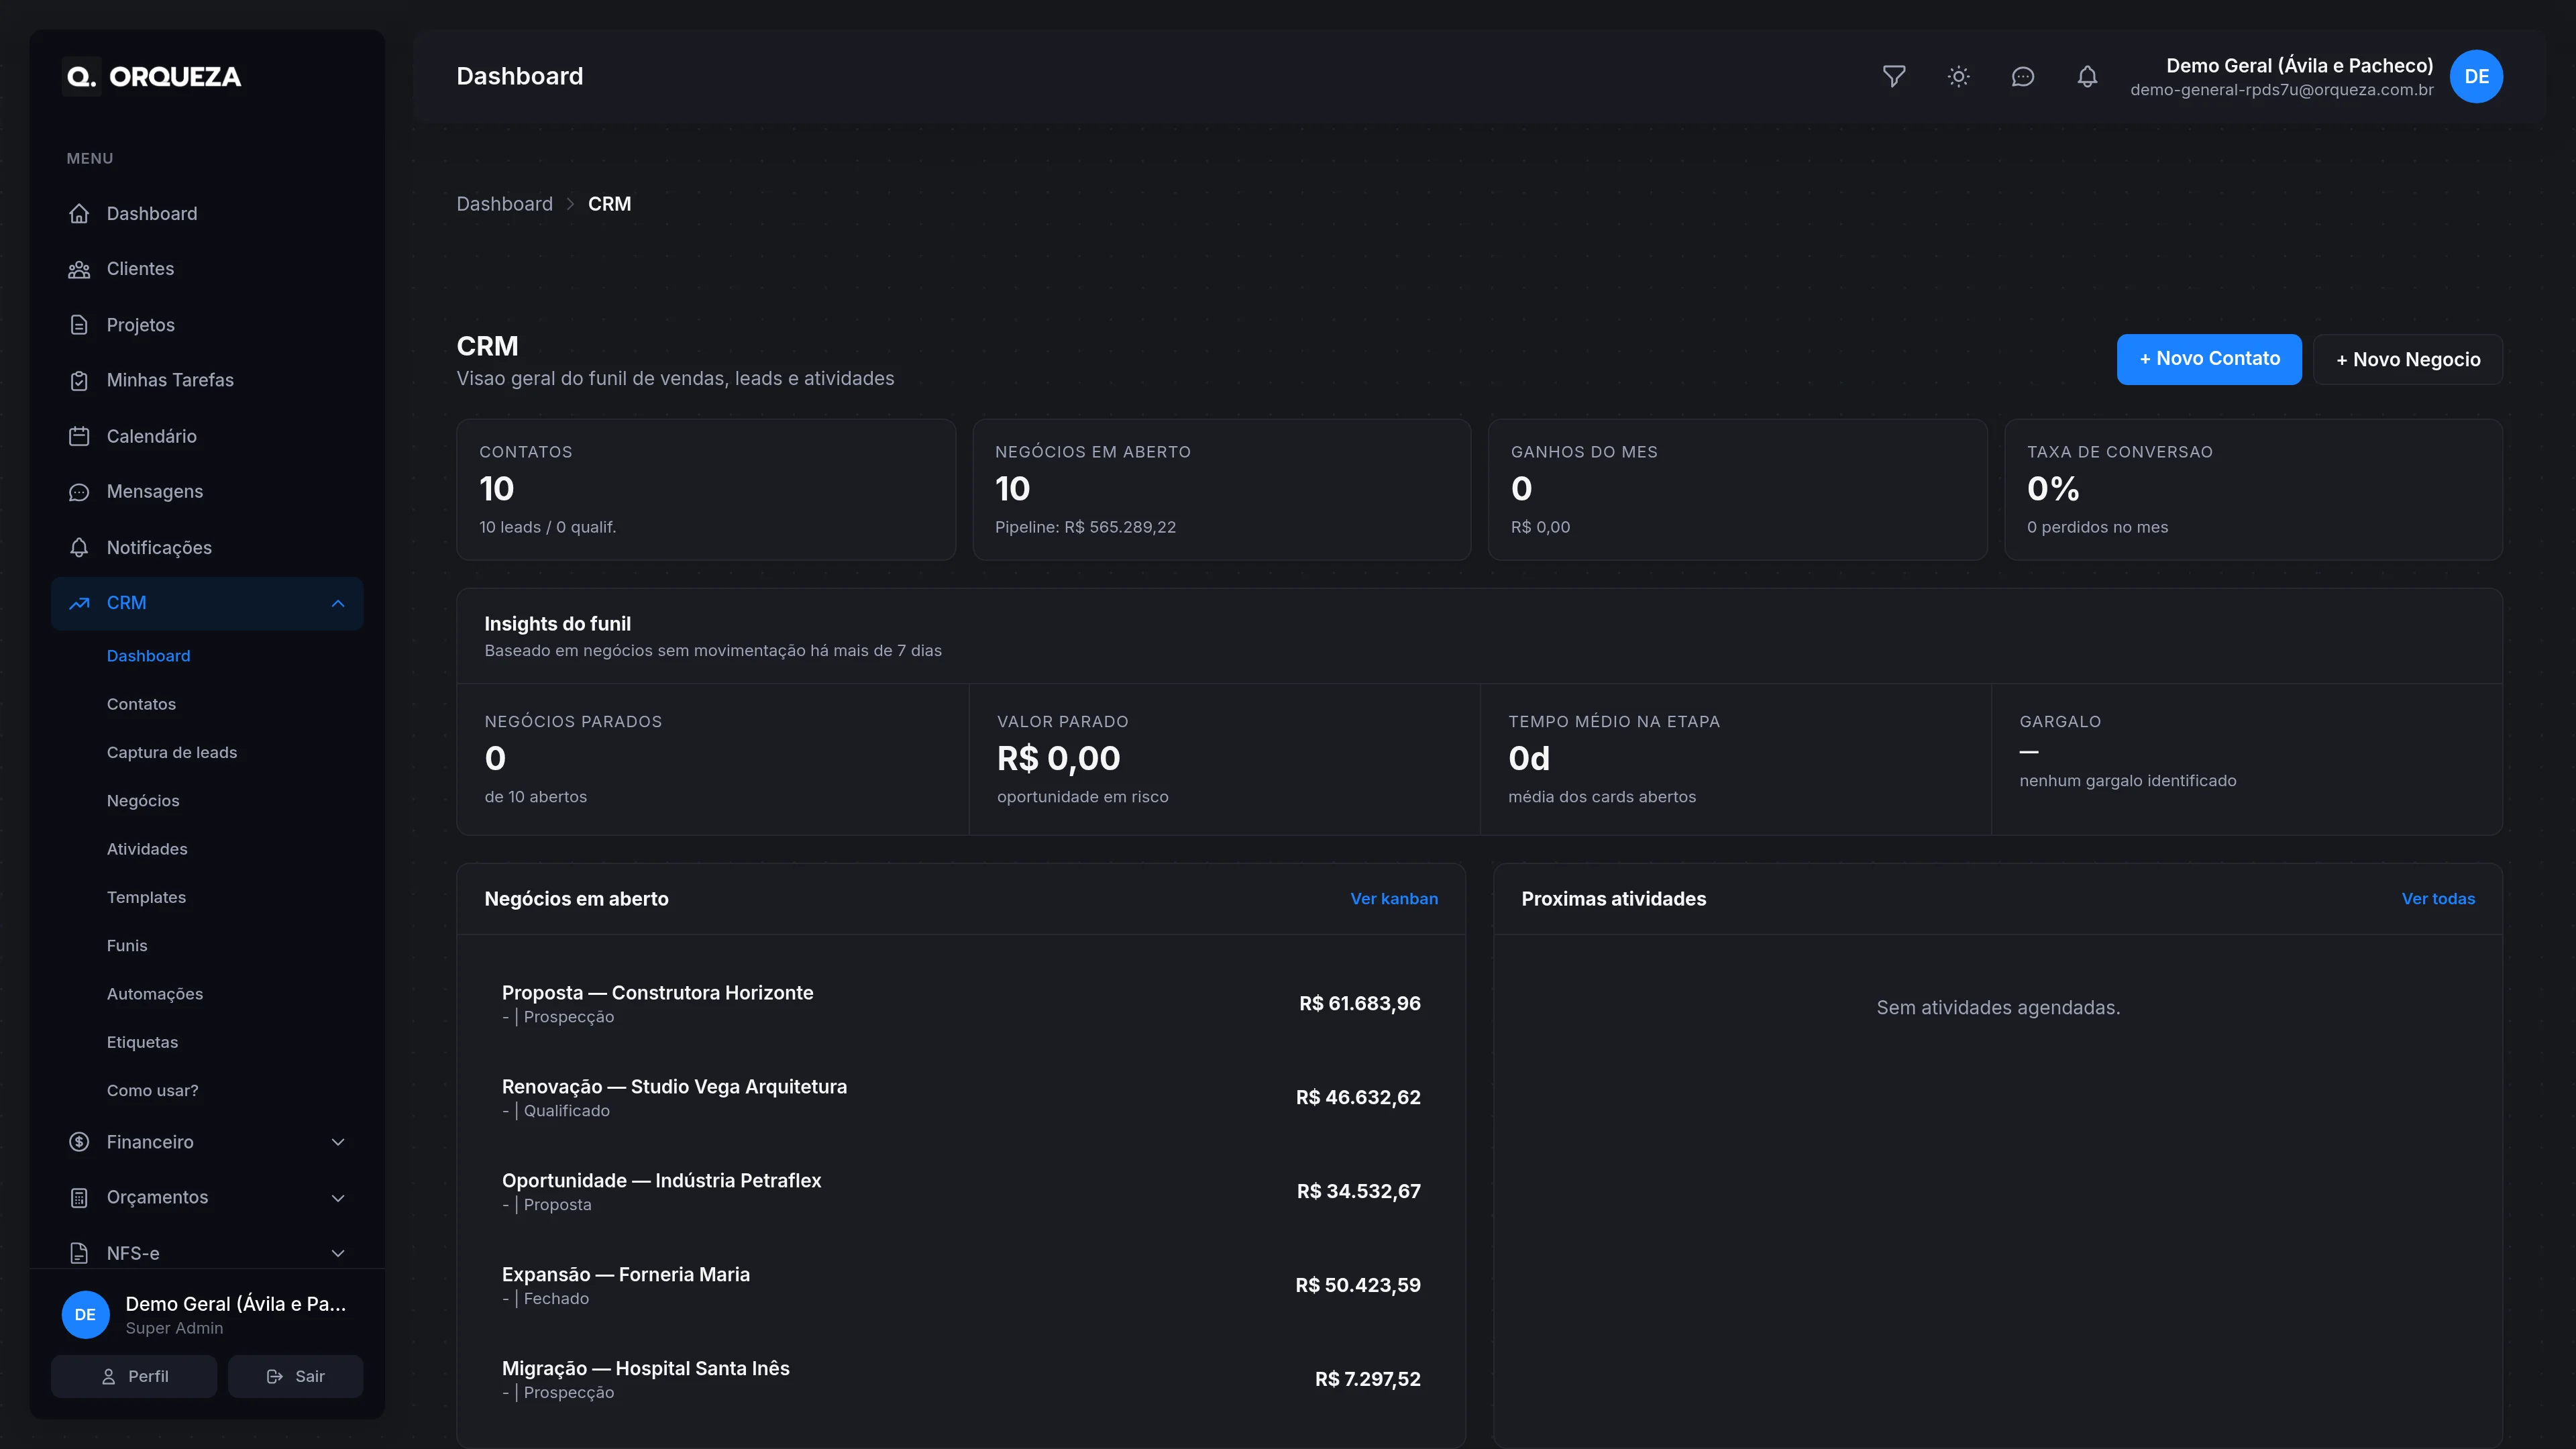Screen dimensions: 2576x1449
Task: Open the filter funnel icon in header
Action: click(x=1894, y=76)
